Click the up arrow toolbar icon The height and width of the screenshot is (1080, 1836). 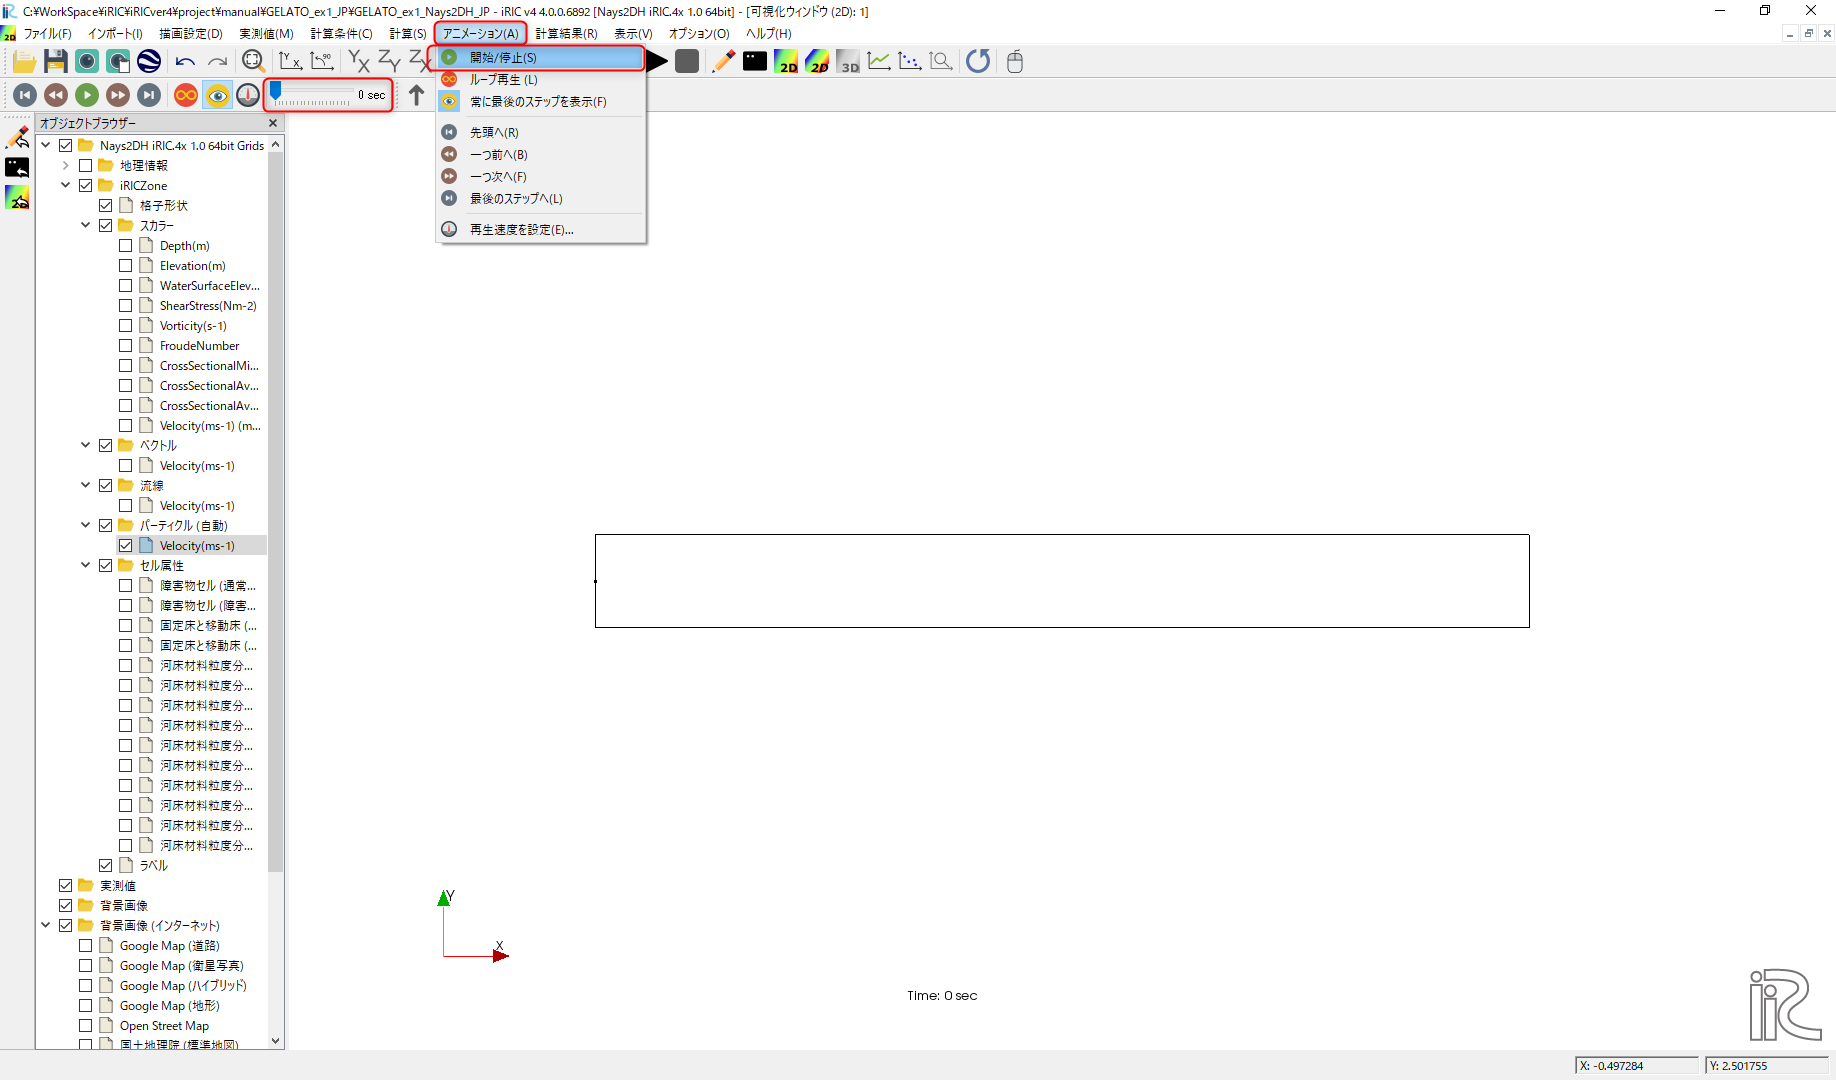416,95
